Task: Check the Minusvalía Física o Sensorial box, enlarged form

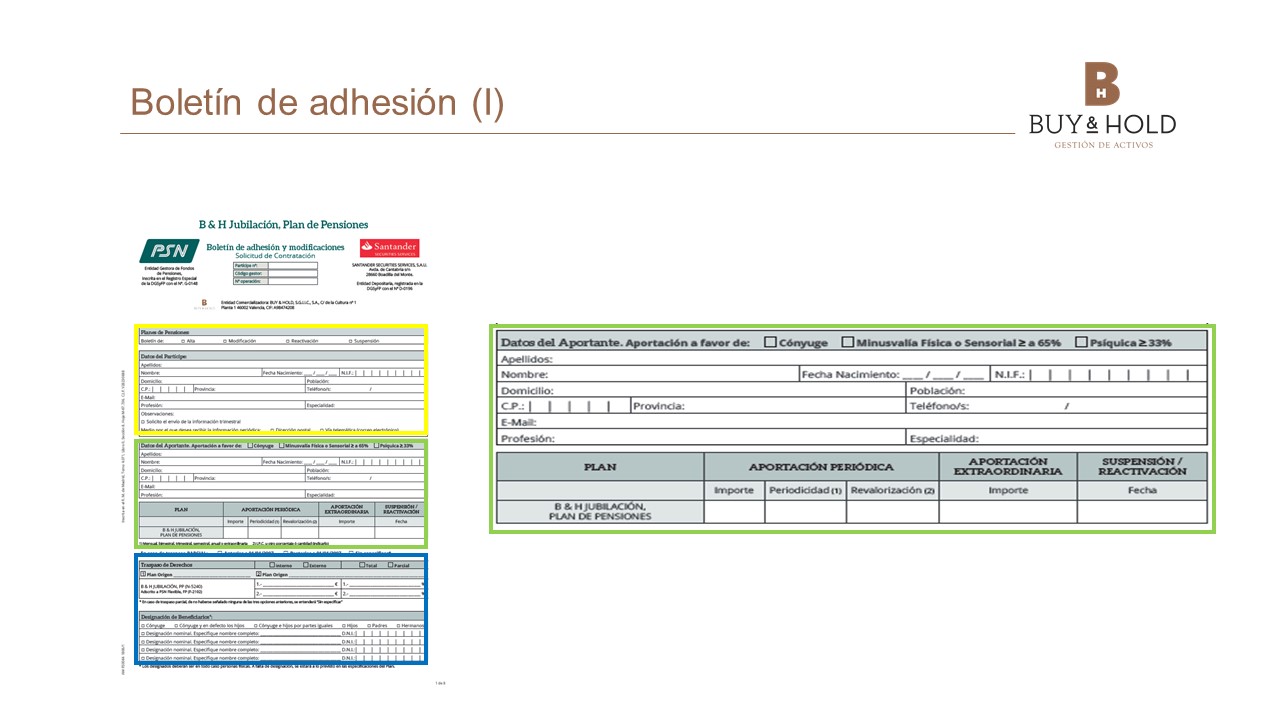Action: point(848,342)
